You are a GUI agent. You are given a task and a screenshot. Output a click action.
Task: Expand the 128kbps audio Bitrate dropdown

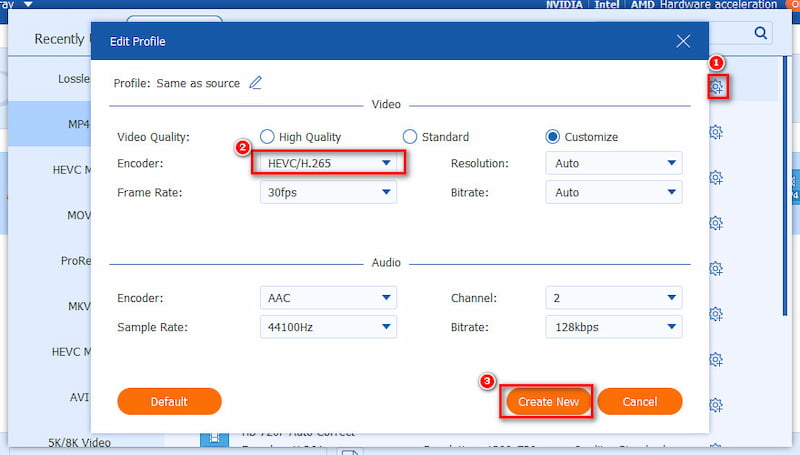(x=614, y=327)
